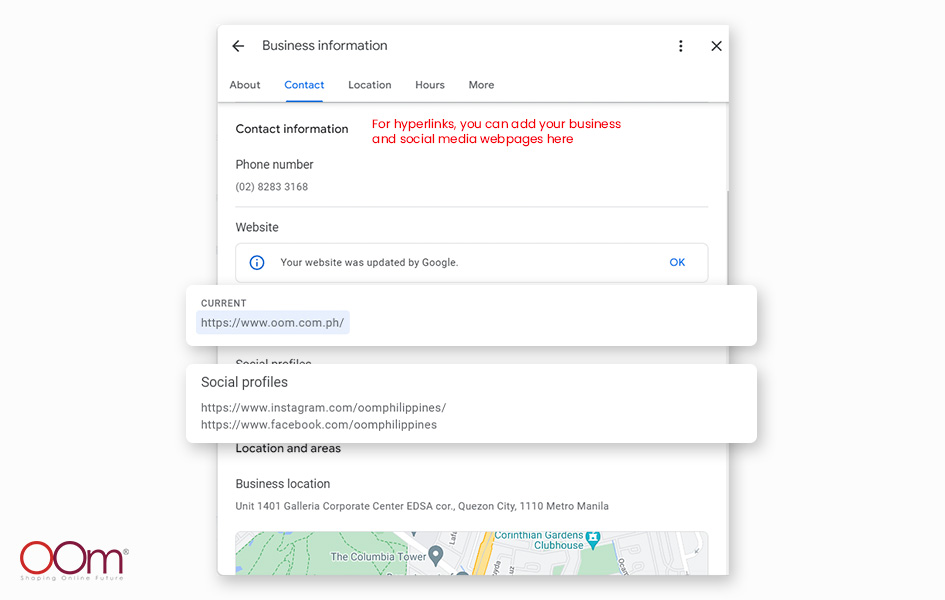Open the three-dot more options menu
Viewport: 945px width, 600px height.
[x=681, y=46]
